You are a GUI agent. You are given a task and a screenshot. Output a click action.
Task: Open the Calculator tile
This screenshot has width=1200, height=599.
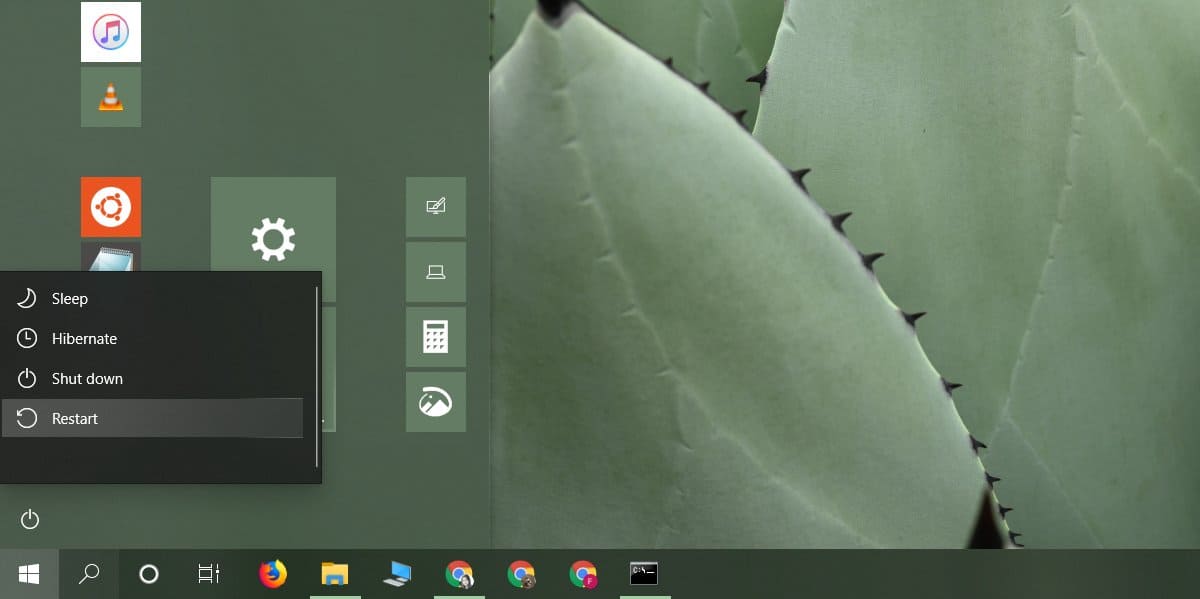(435, 337)
